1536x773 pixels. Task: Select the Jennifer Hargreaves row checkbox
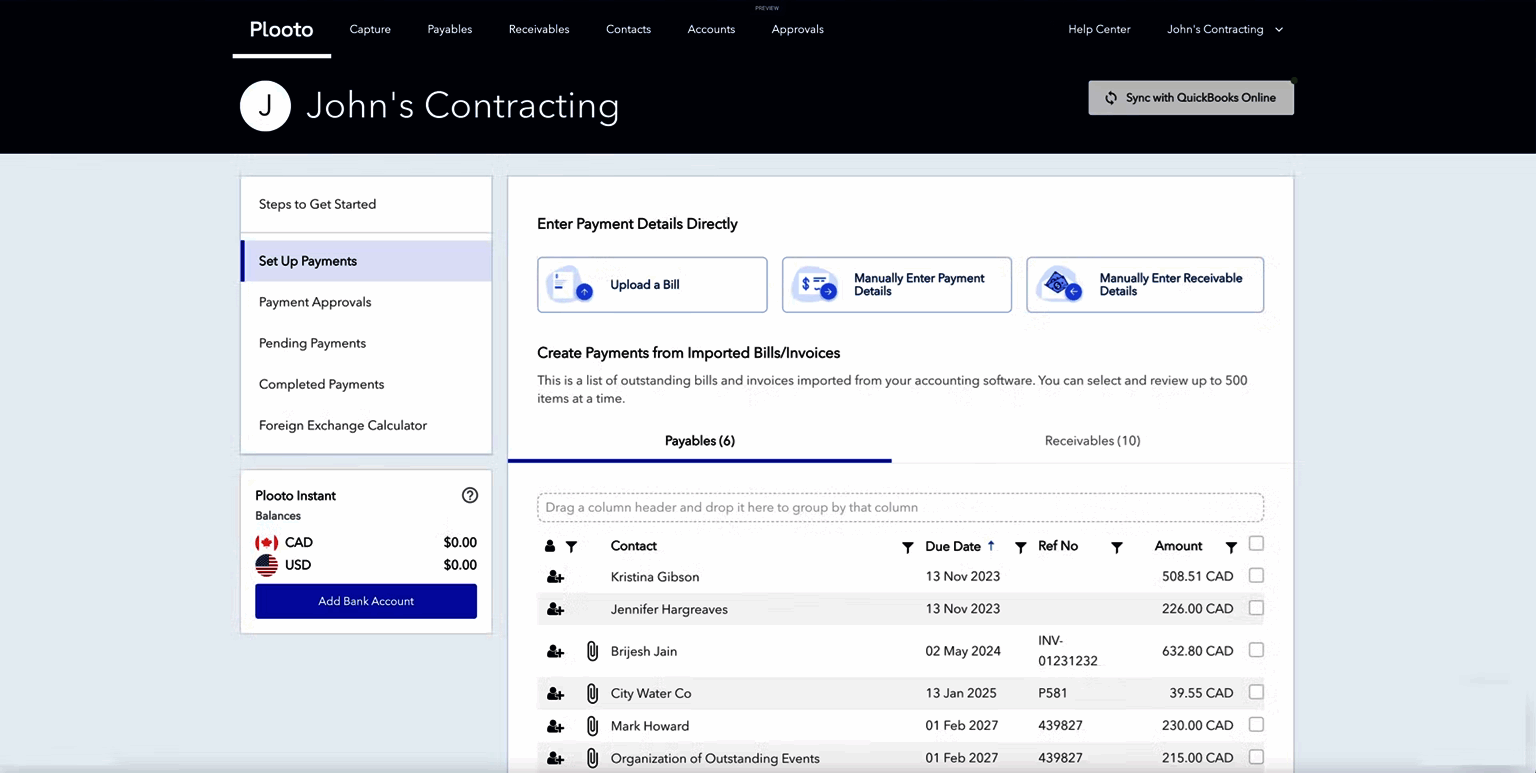pyautogui.click(x=1256, y=608)
